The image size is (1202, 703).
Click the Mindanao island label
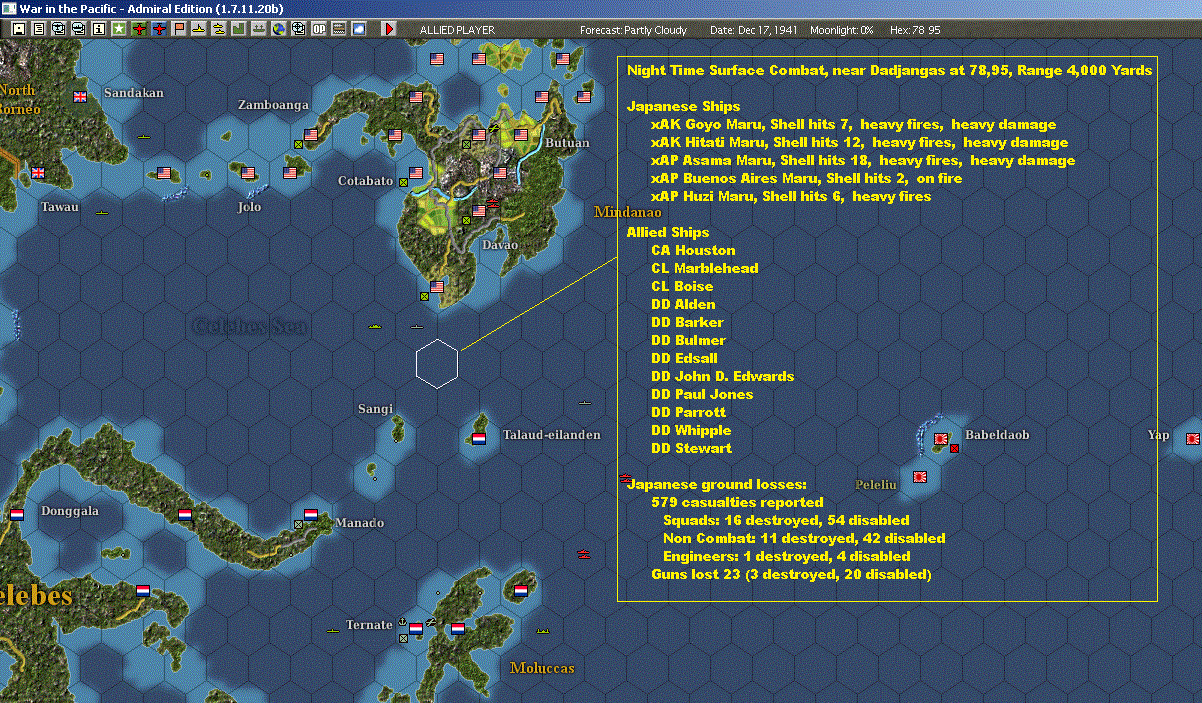click(x=628, y=212)
